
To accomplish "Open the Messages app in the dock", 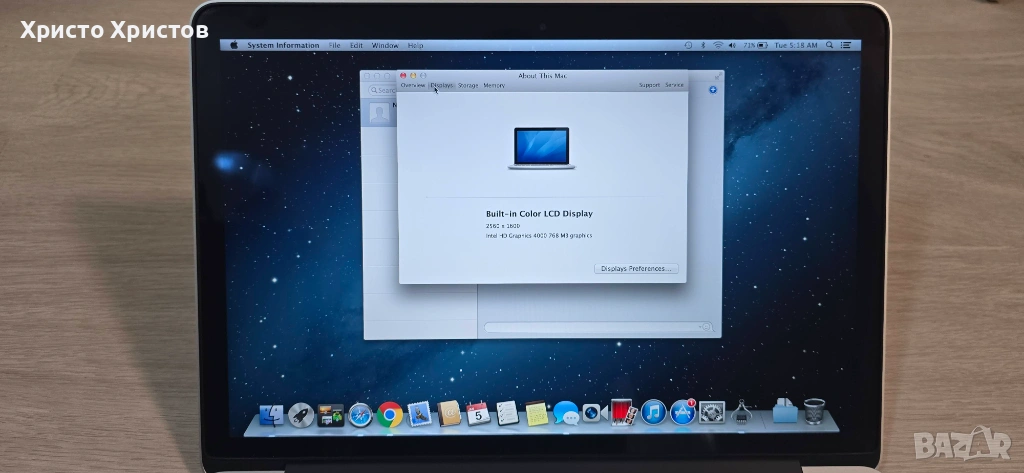I will point(566,413).
